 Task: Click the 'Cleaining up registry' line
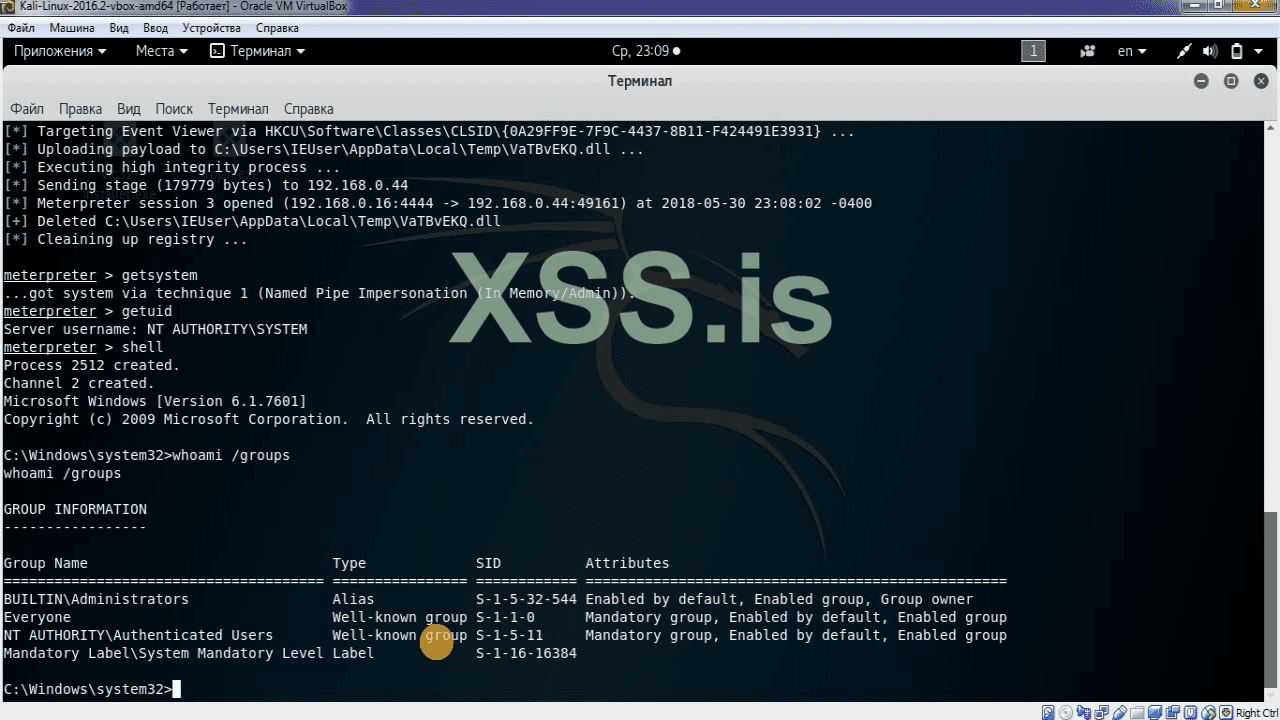pyautogui.click(x=125, y=239)
